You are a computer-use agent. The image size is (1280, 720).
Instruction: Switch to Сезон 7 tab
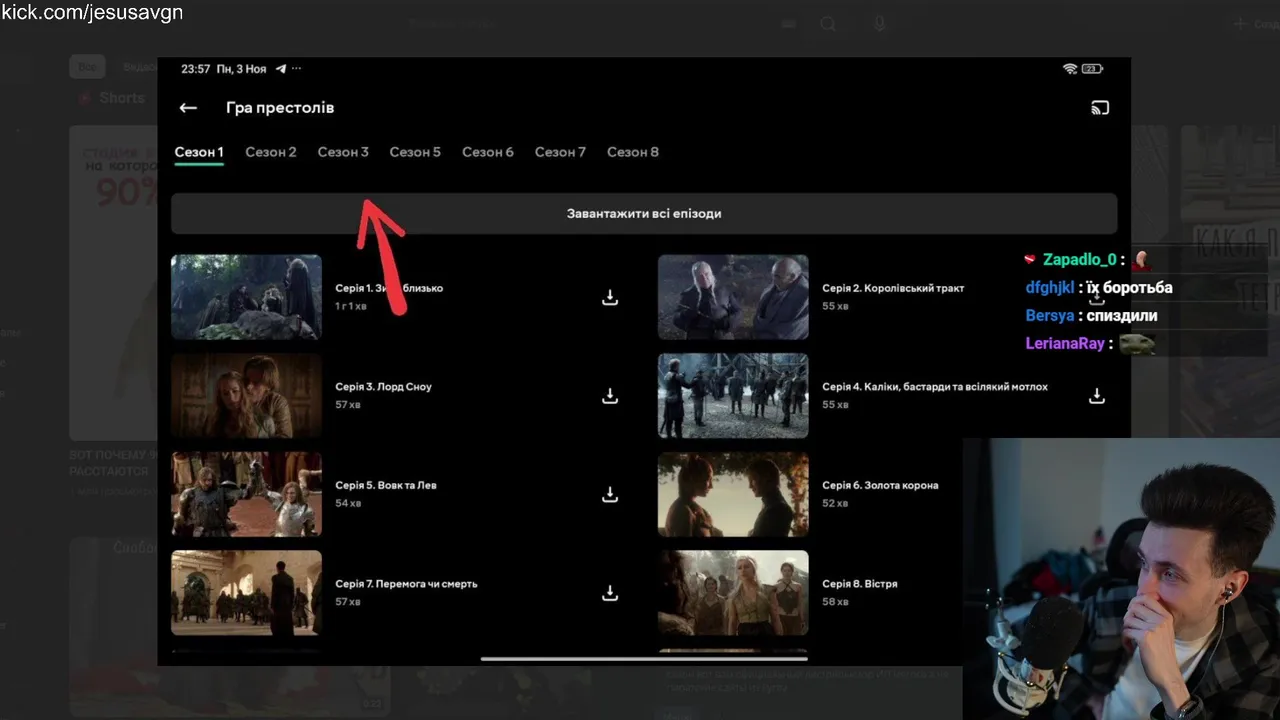click(560, 152)
